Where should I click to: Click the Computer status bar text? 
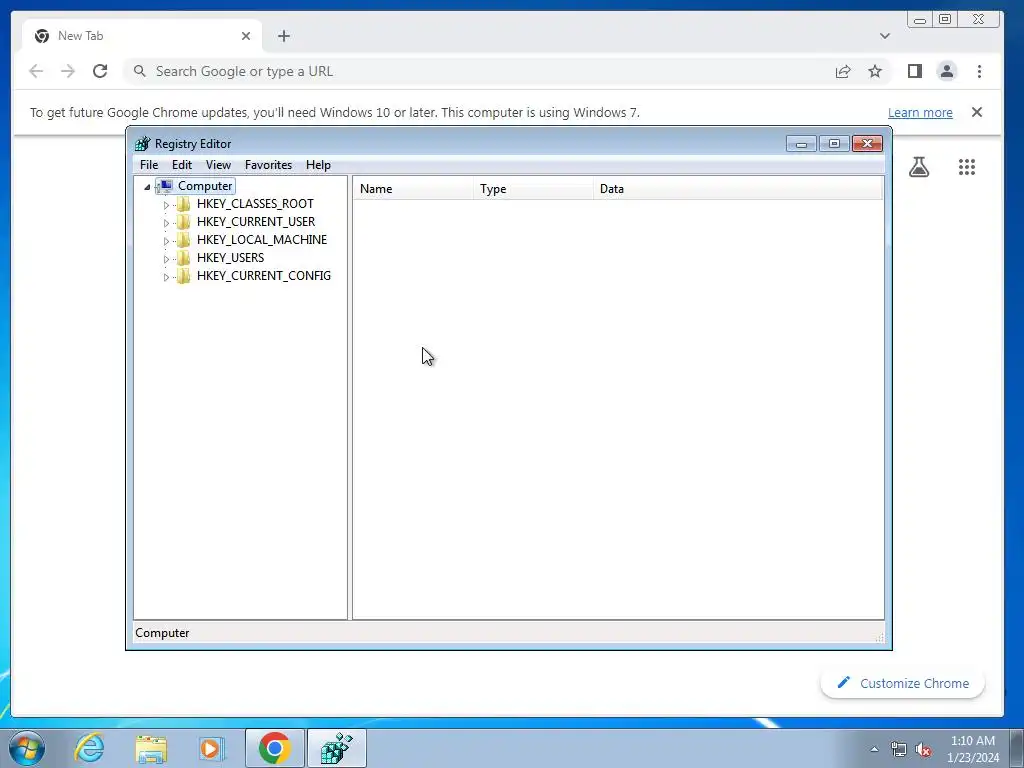coord(162,633)
